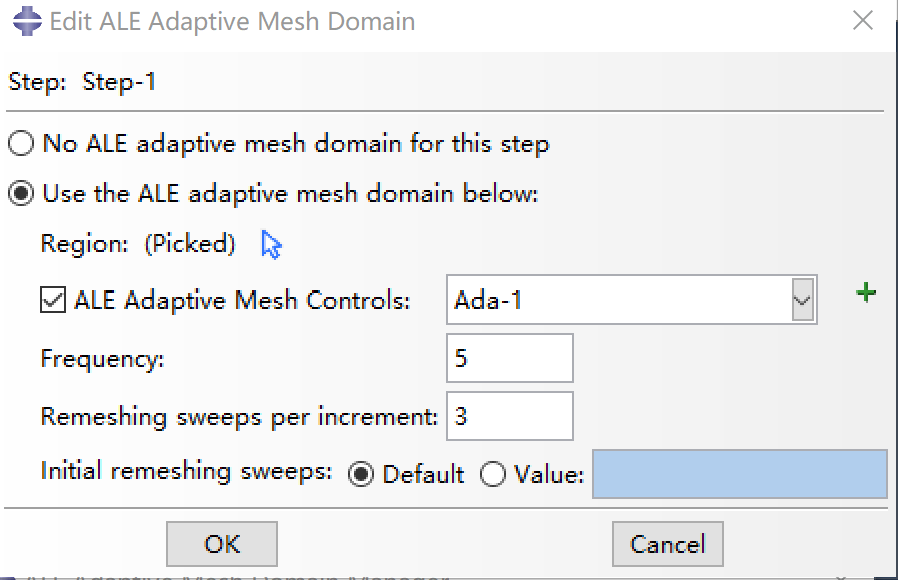The height and width of the screenshot is (580, 898).
Task: Choose Value for initial remeshing sweeps
Action: 492,473
